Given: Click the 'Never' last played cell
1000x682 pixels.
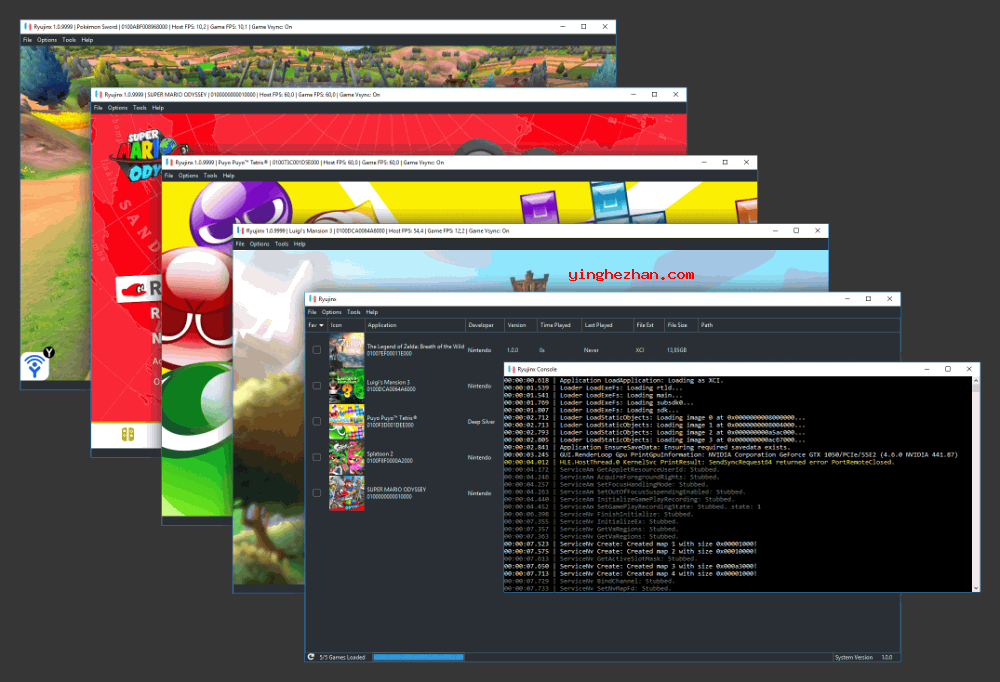Looking at the screenshot, I should (591, 350).
